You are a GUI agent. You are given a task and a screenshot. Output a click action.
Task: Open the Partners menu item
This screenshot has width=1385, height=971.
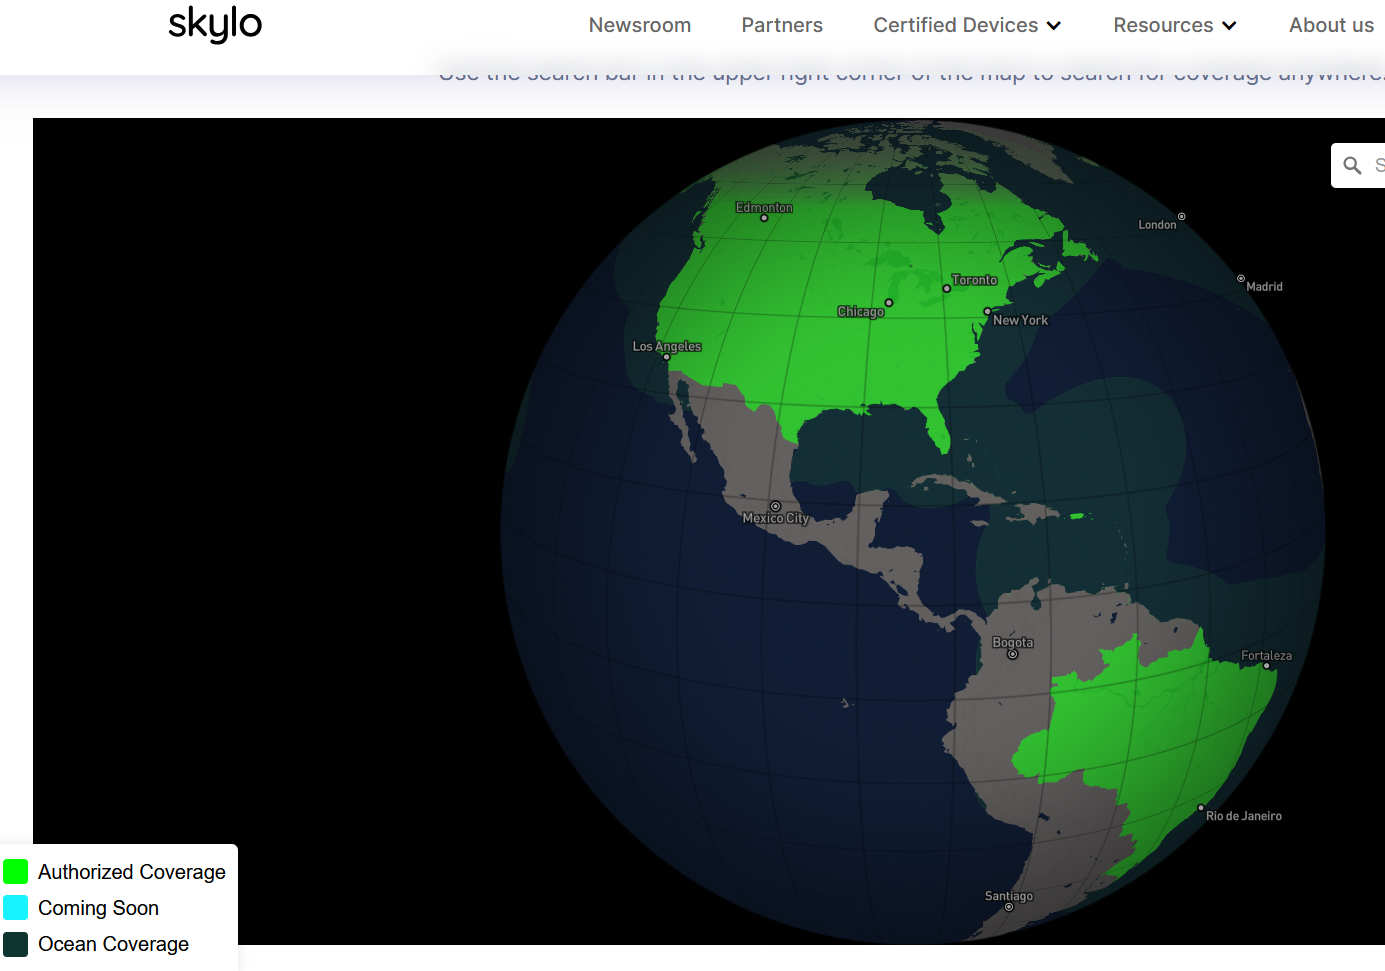tap(781, 25)
